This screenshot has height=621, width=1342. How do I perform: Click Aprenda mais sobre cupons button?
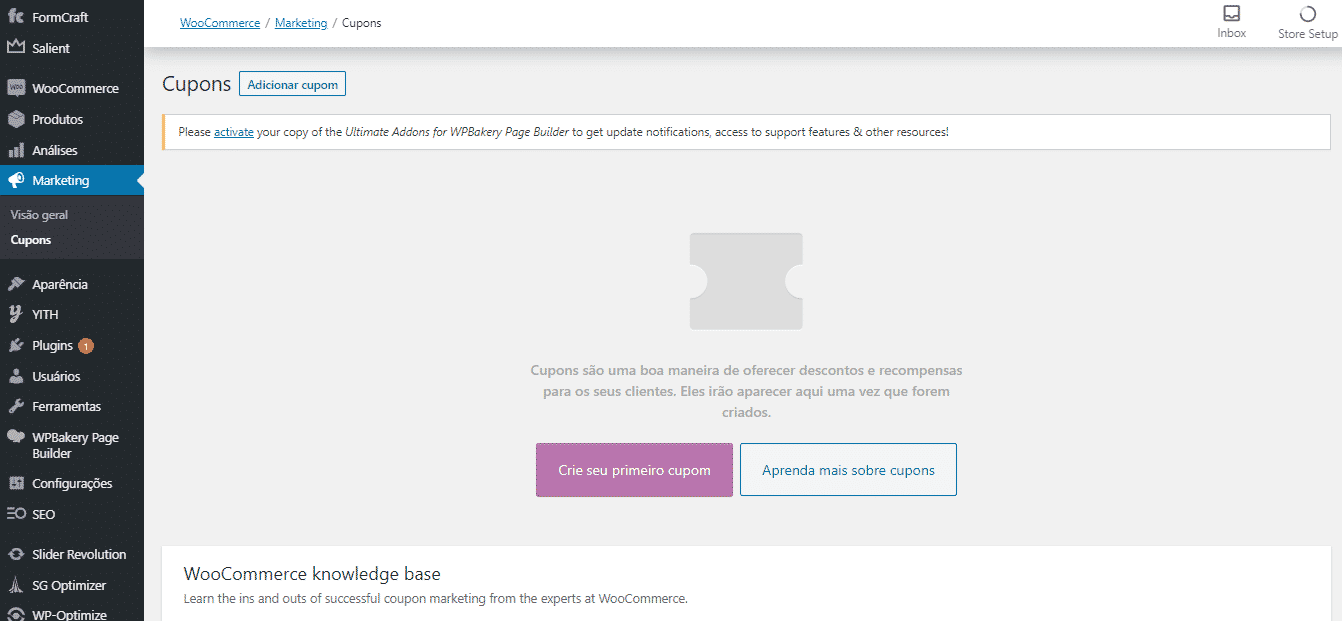(x=848, y=470)
